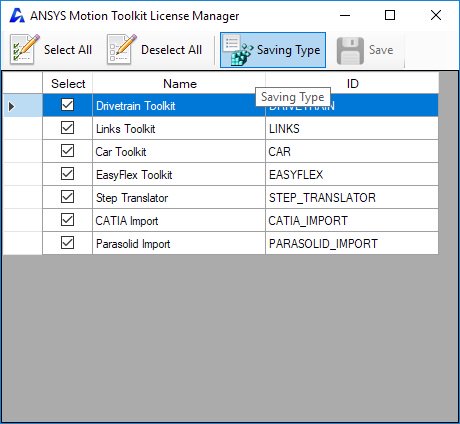This screenshot has height=424, width=460.
Task: Click the CATIA_IMPORT ID cell
Action: [x=352, y=220]
